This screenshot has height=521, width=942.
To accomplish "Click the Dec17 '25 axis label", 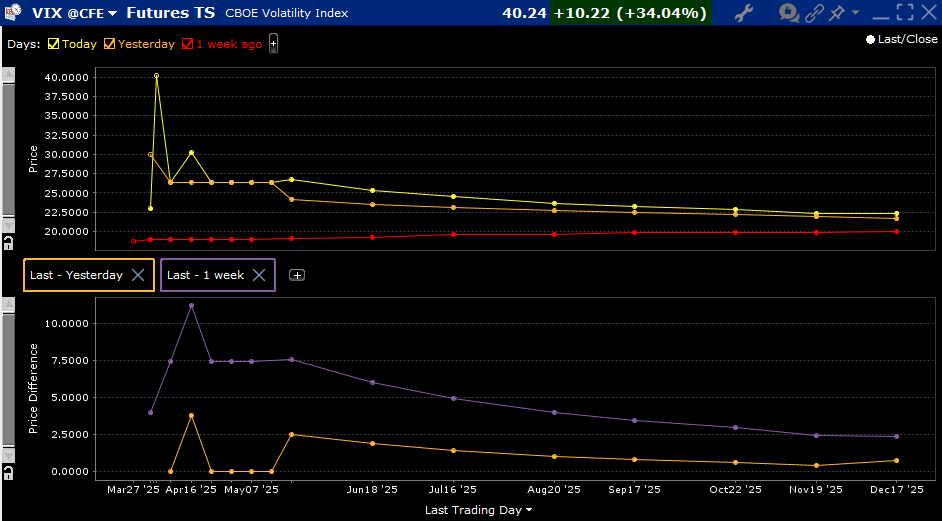I will 897,490.
